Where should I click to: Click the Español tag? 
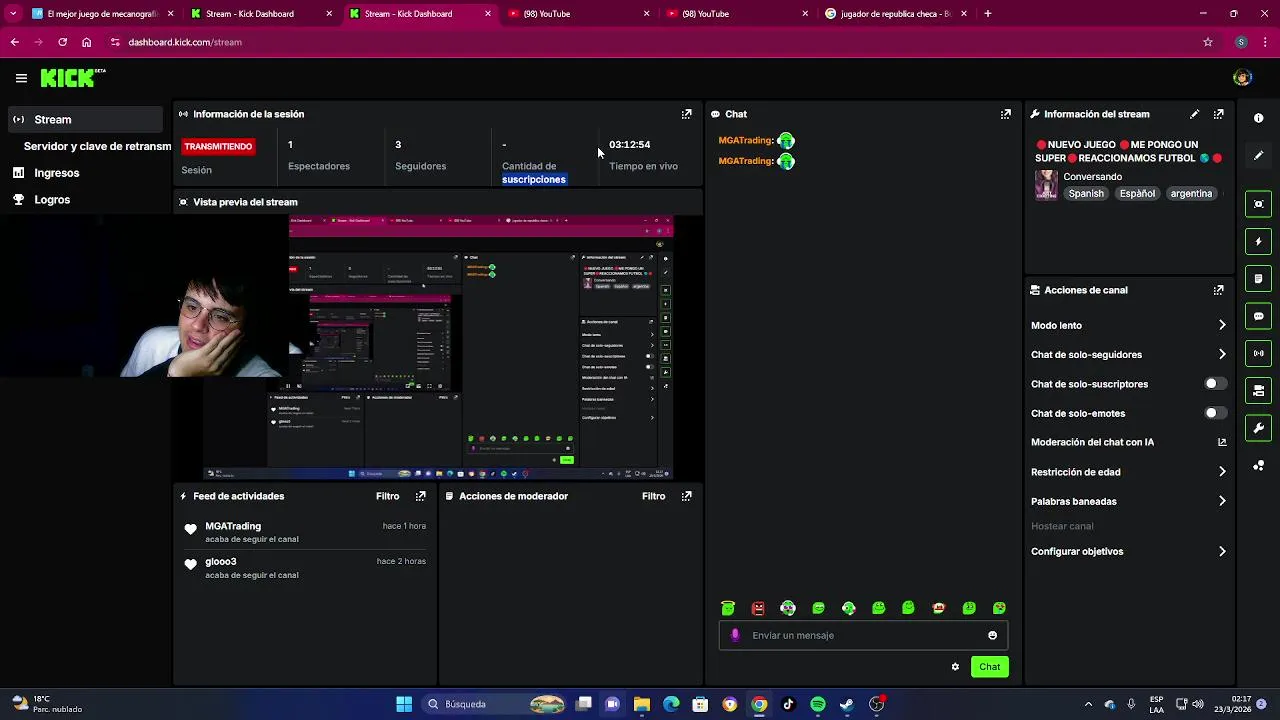coord(1137,194)
